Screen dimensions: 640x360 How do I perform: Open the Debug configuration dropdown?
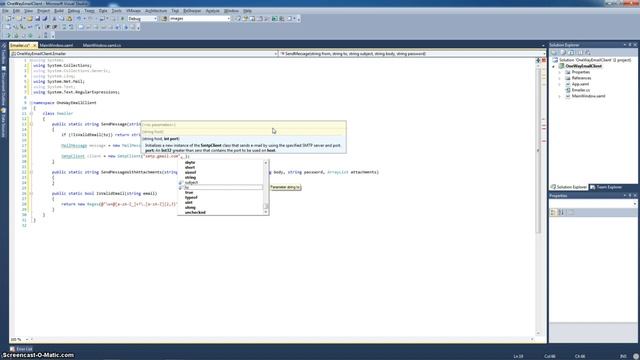[x=142, y=19]
